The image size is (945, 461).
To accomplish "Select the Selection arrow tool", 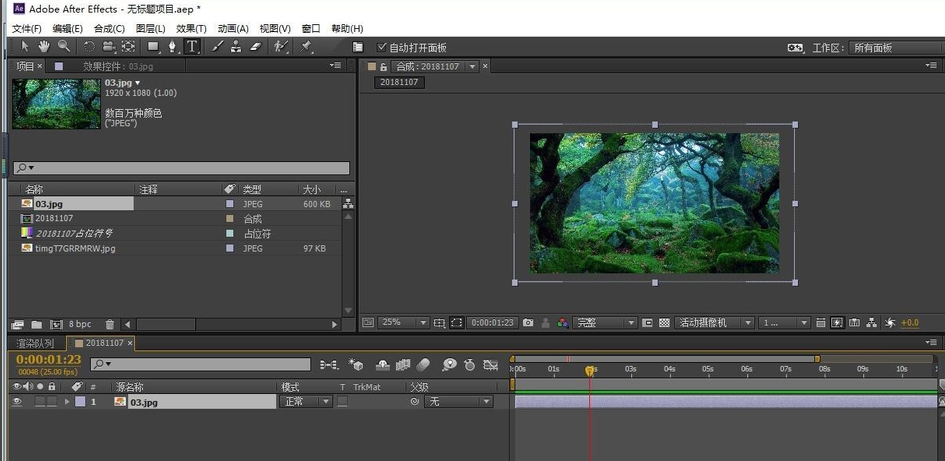I will click(25, 46).
